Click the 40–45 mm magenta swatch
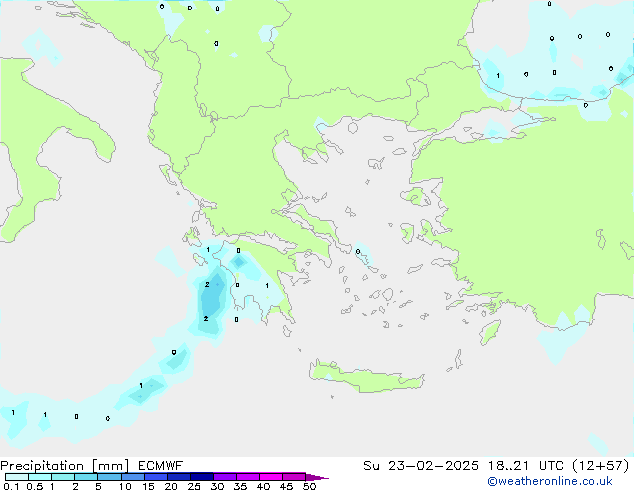The image size is (634, 490). point(271,477)
